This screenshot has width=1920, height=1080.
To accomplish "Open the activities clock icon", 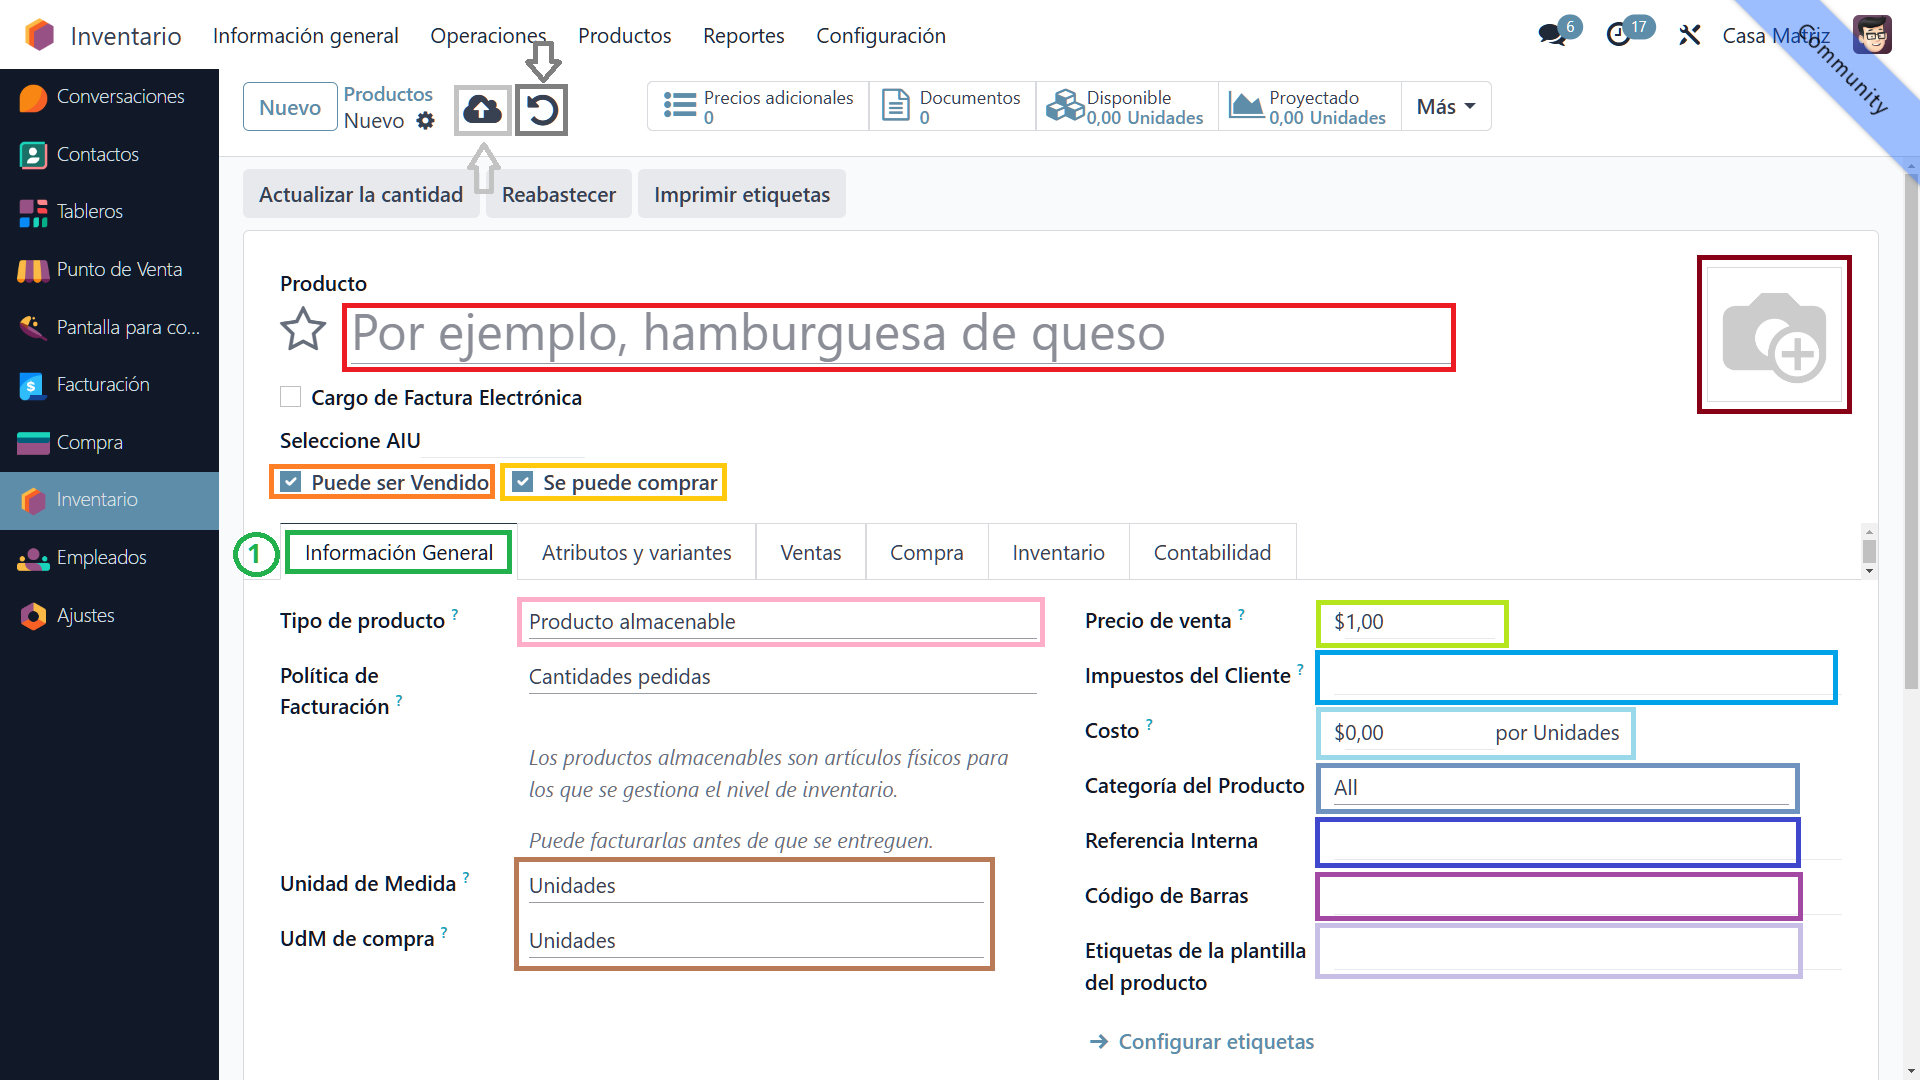I will (x=1619, y=35).
